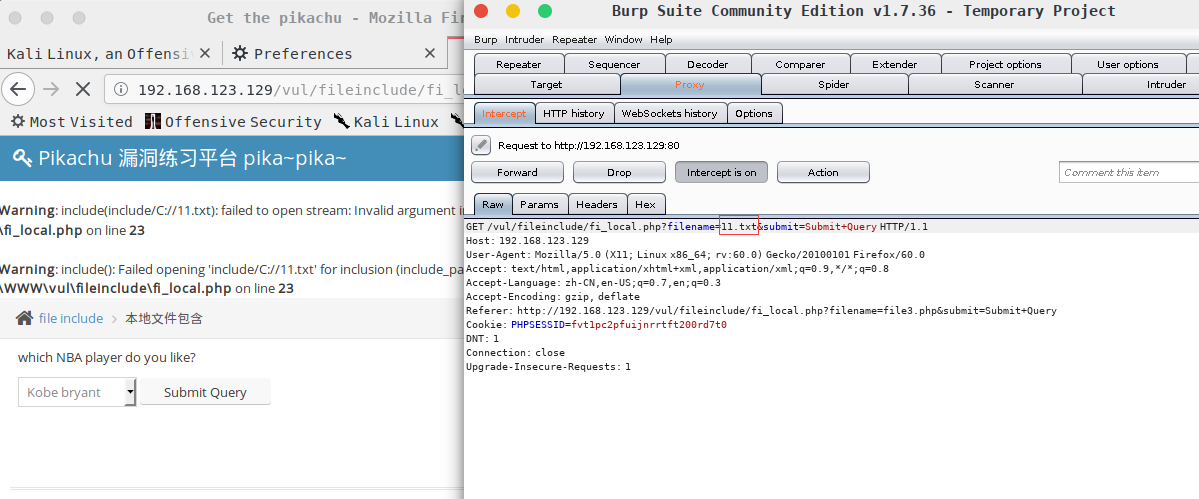The width and height of the screenshot is (1199, 499).
Task: Switch to Sequencer tab
Action: [614, 64]
